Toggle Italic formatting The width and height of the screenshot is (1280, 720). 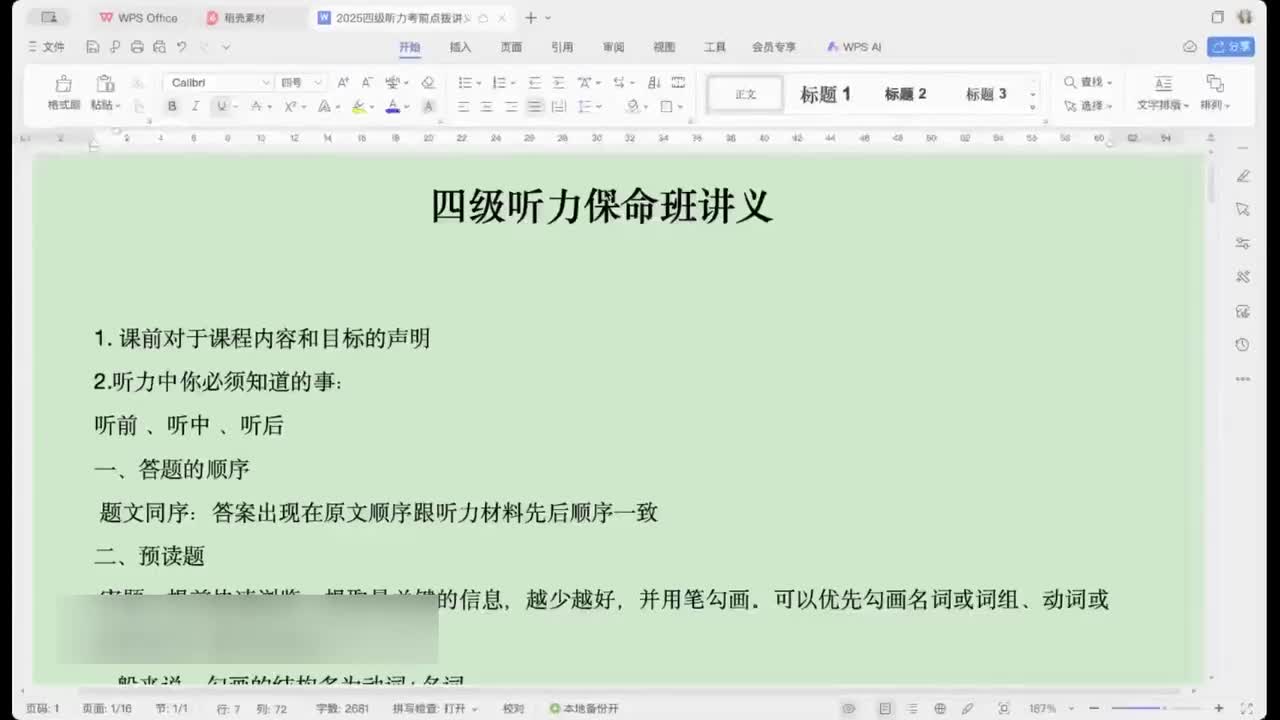tap(195, 106)
